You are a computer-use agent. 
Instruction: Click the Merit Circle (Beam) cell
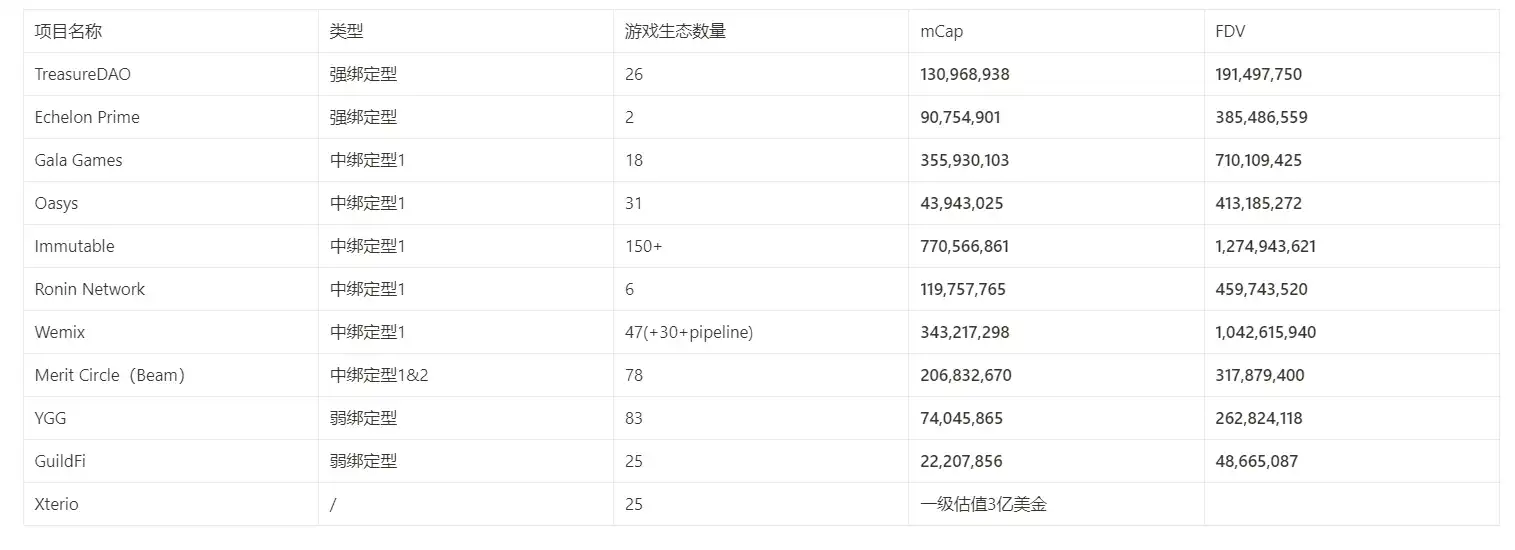click(x=110, y=375)
